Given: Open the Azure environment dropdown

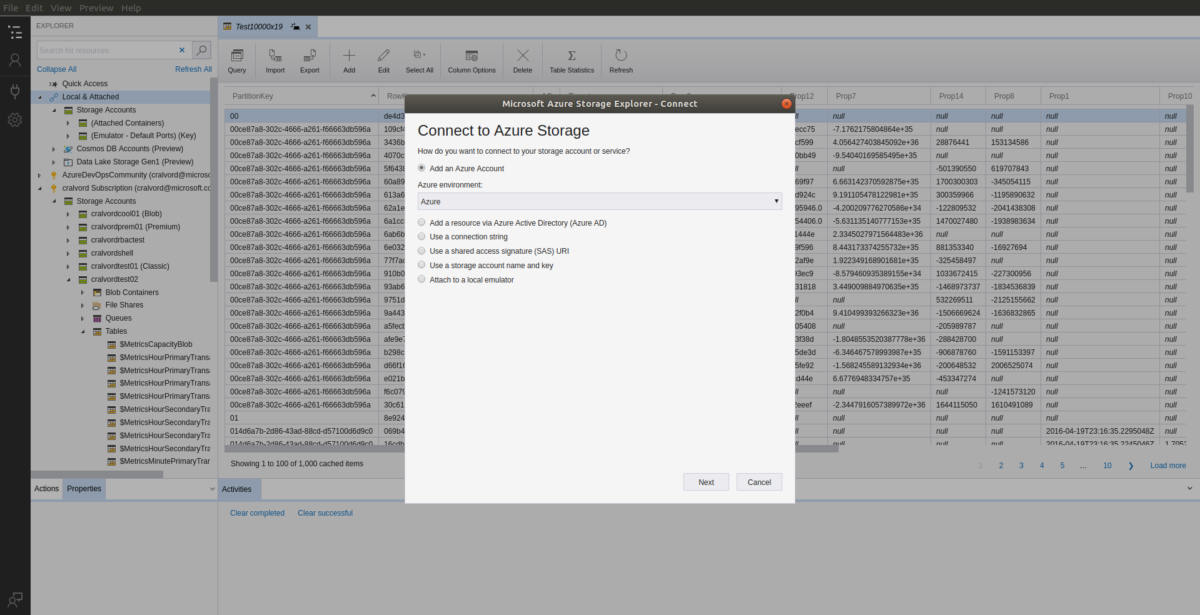Looking at the screenshot, I should point(599,202).
